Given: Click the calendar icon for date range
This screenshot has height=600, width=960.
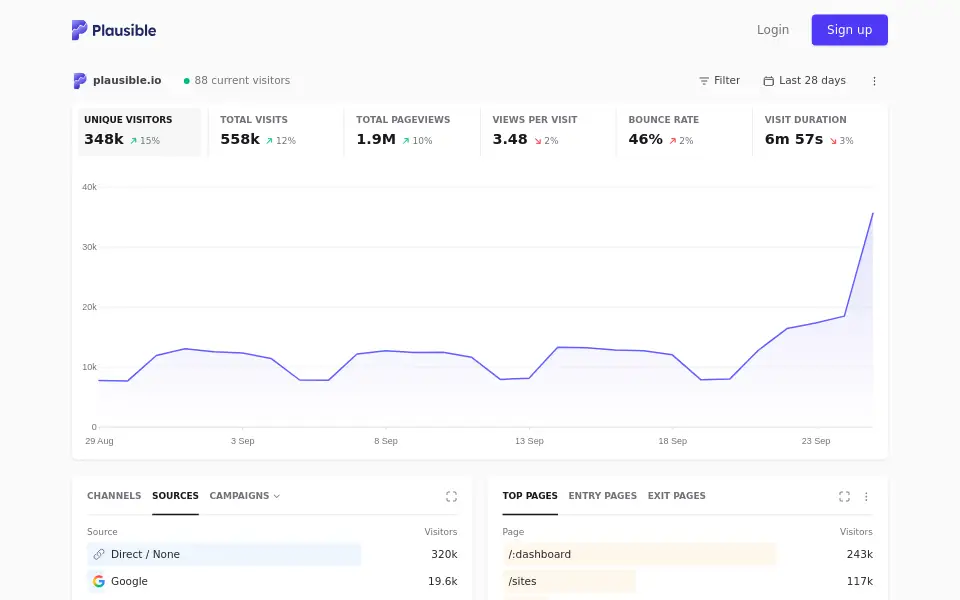Looking at the screenshot, I should point(768,81).
